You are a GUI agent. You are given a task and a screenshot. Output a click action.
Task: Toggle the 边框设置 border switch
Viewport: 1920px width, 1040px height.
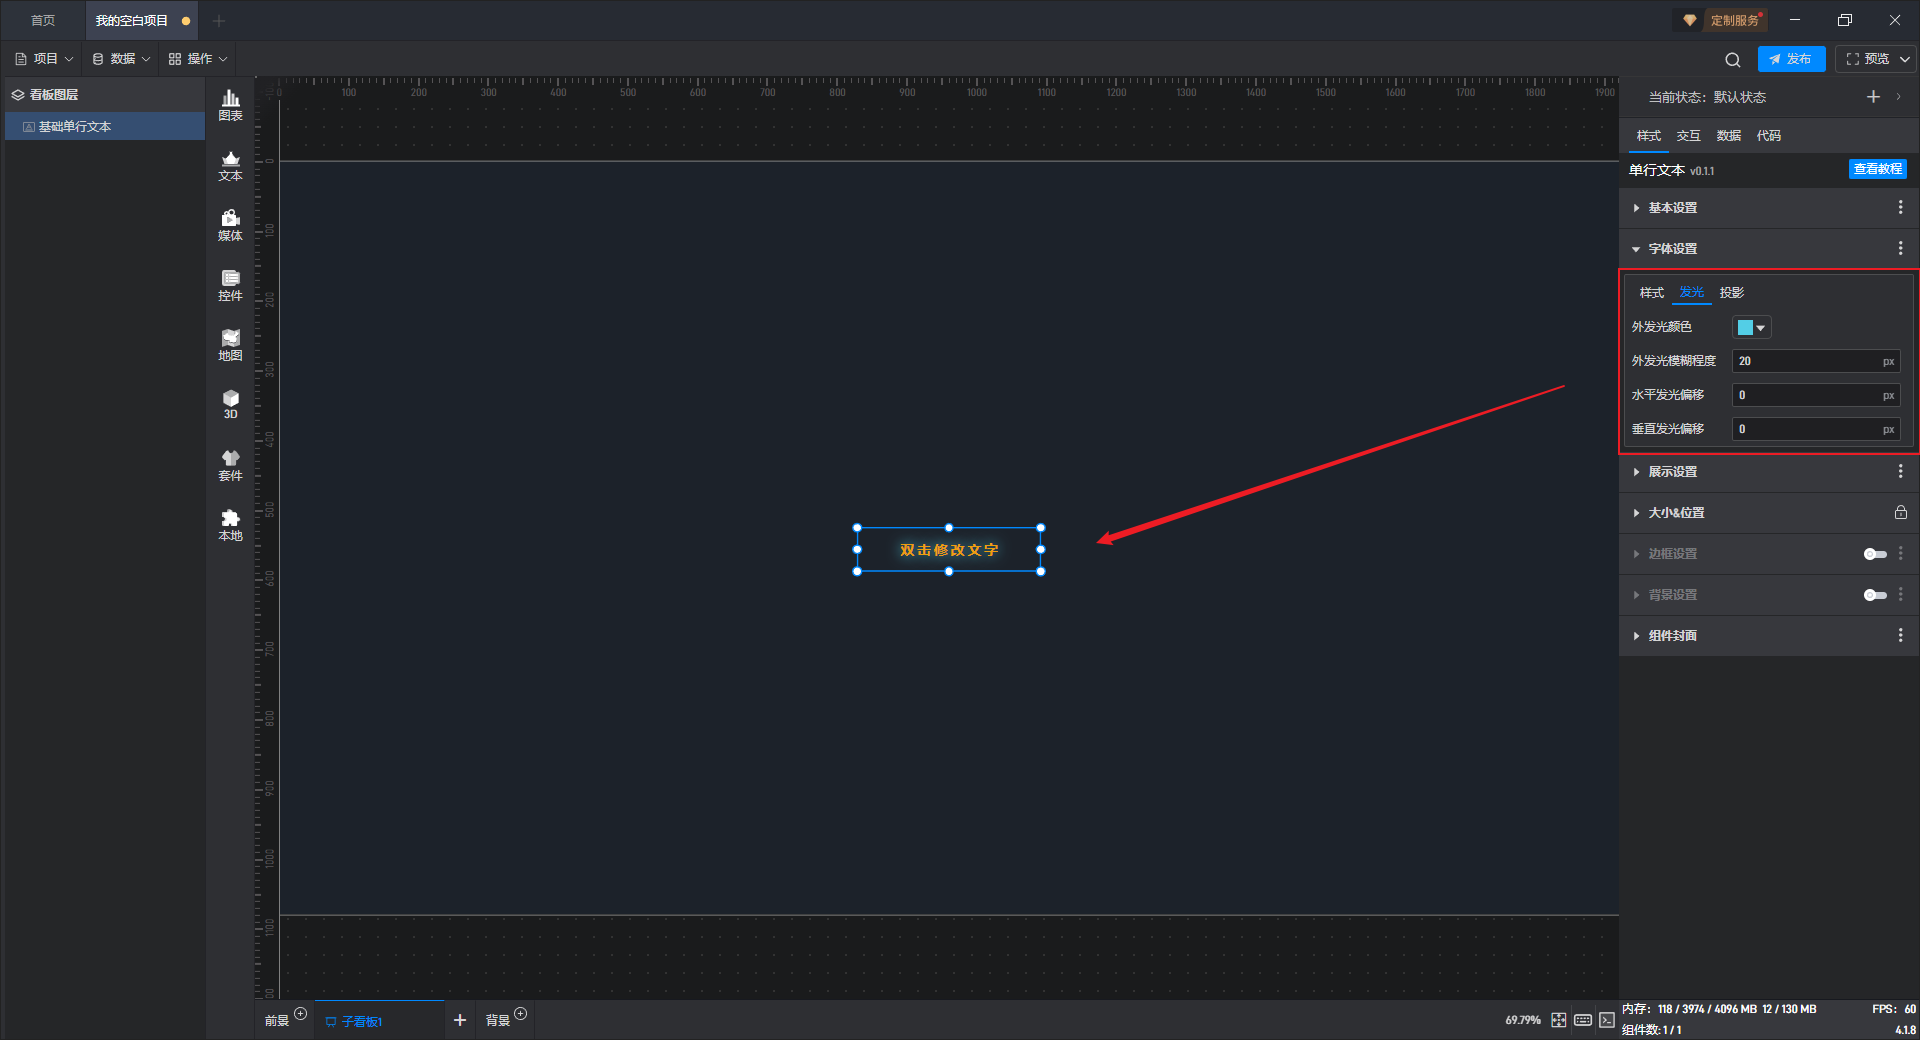tap(1875, 554)
